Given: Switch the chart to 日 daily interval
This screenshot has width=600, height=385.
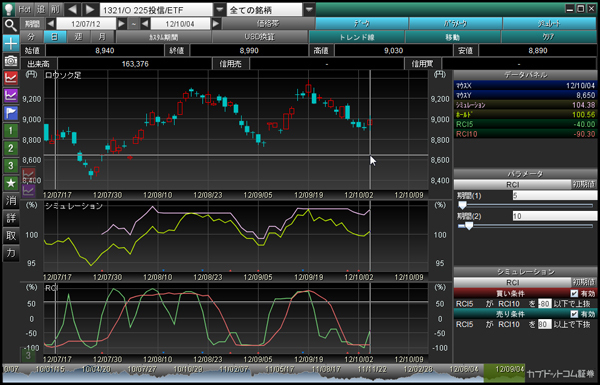Looking at the screenshot, I should click(55, 37).
